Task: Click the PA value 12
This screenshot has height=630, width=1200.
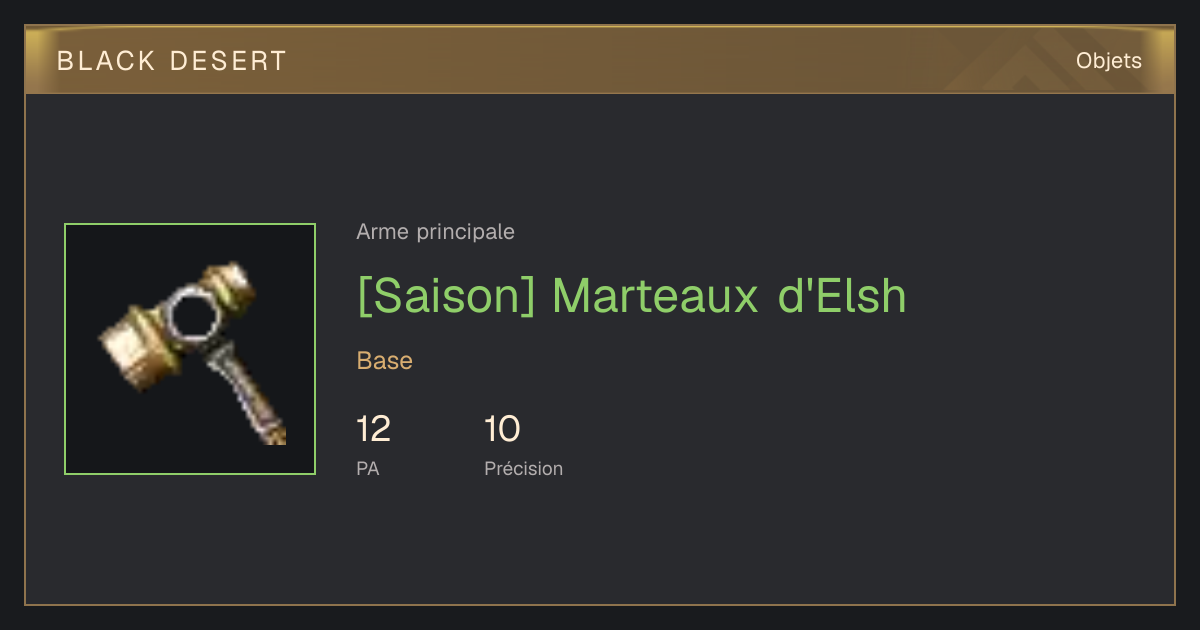Action: pyautogui.click(x=374, y=429)
